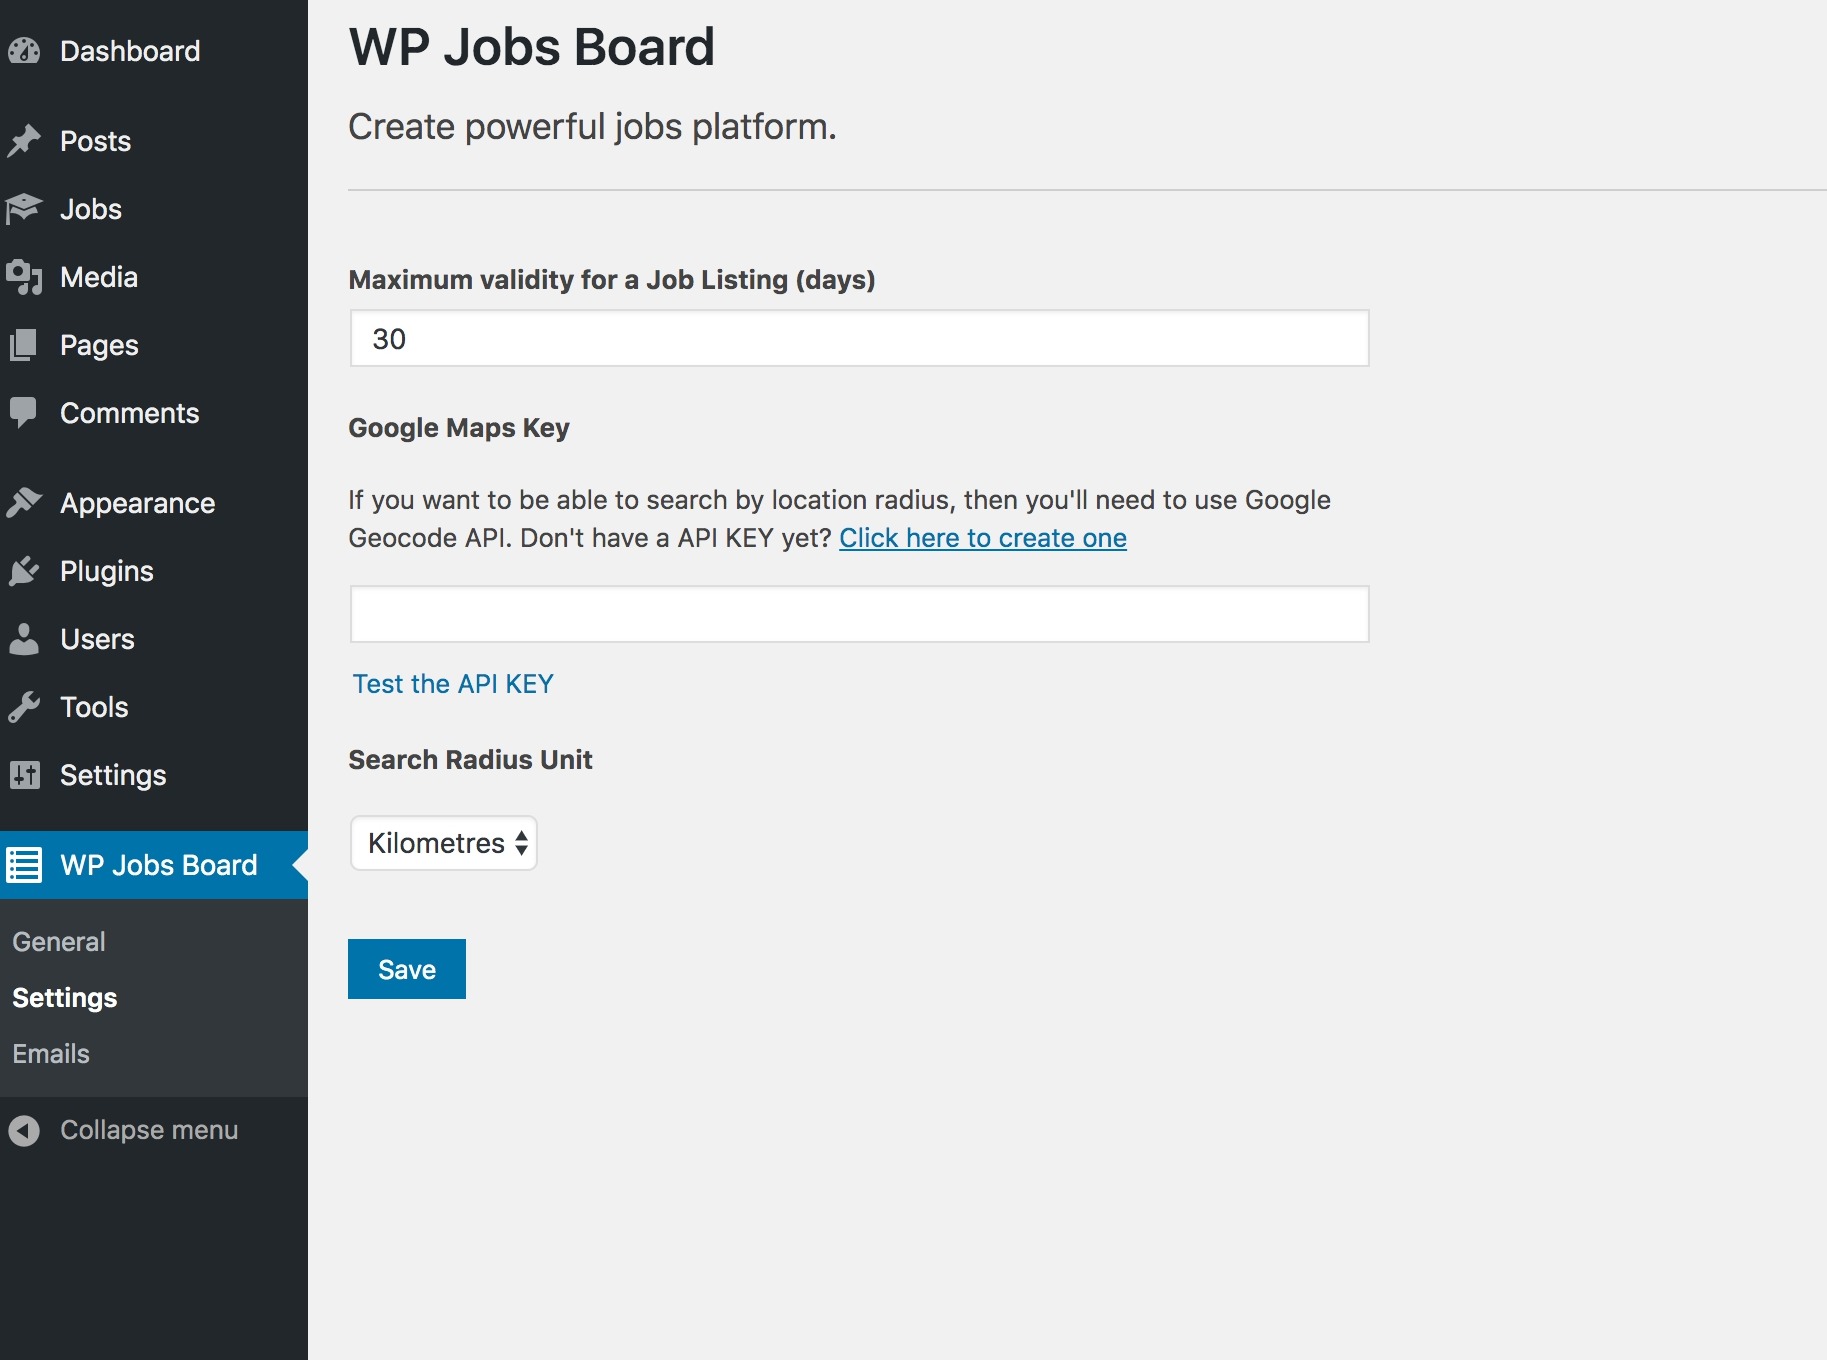The width and height of the screenshot is (1827, 1360).
Task: Click the Dashboard gauge icon
Action: point(24,51)
